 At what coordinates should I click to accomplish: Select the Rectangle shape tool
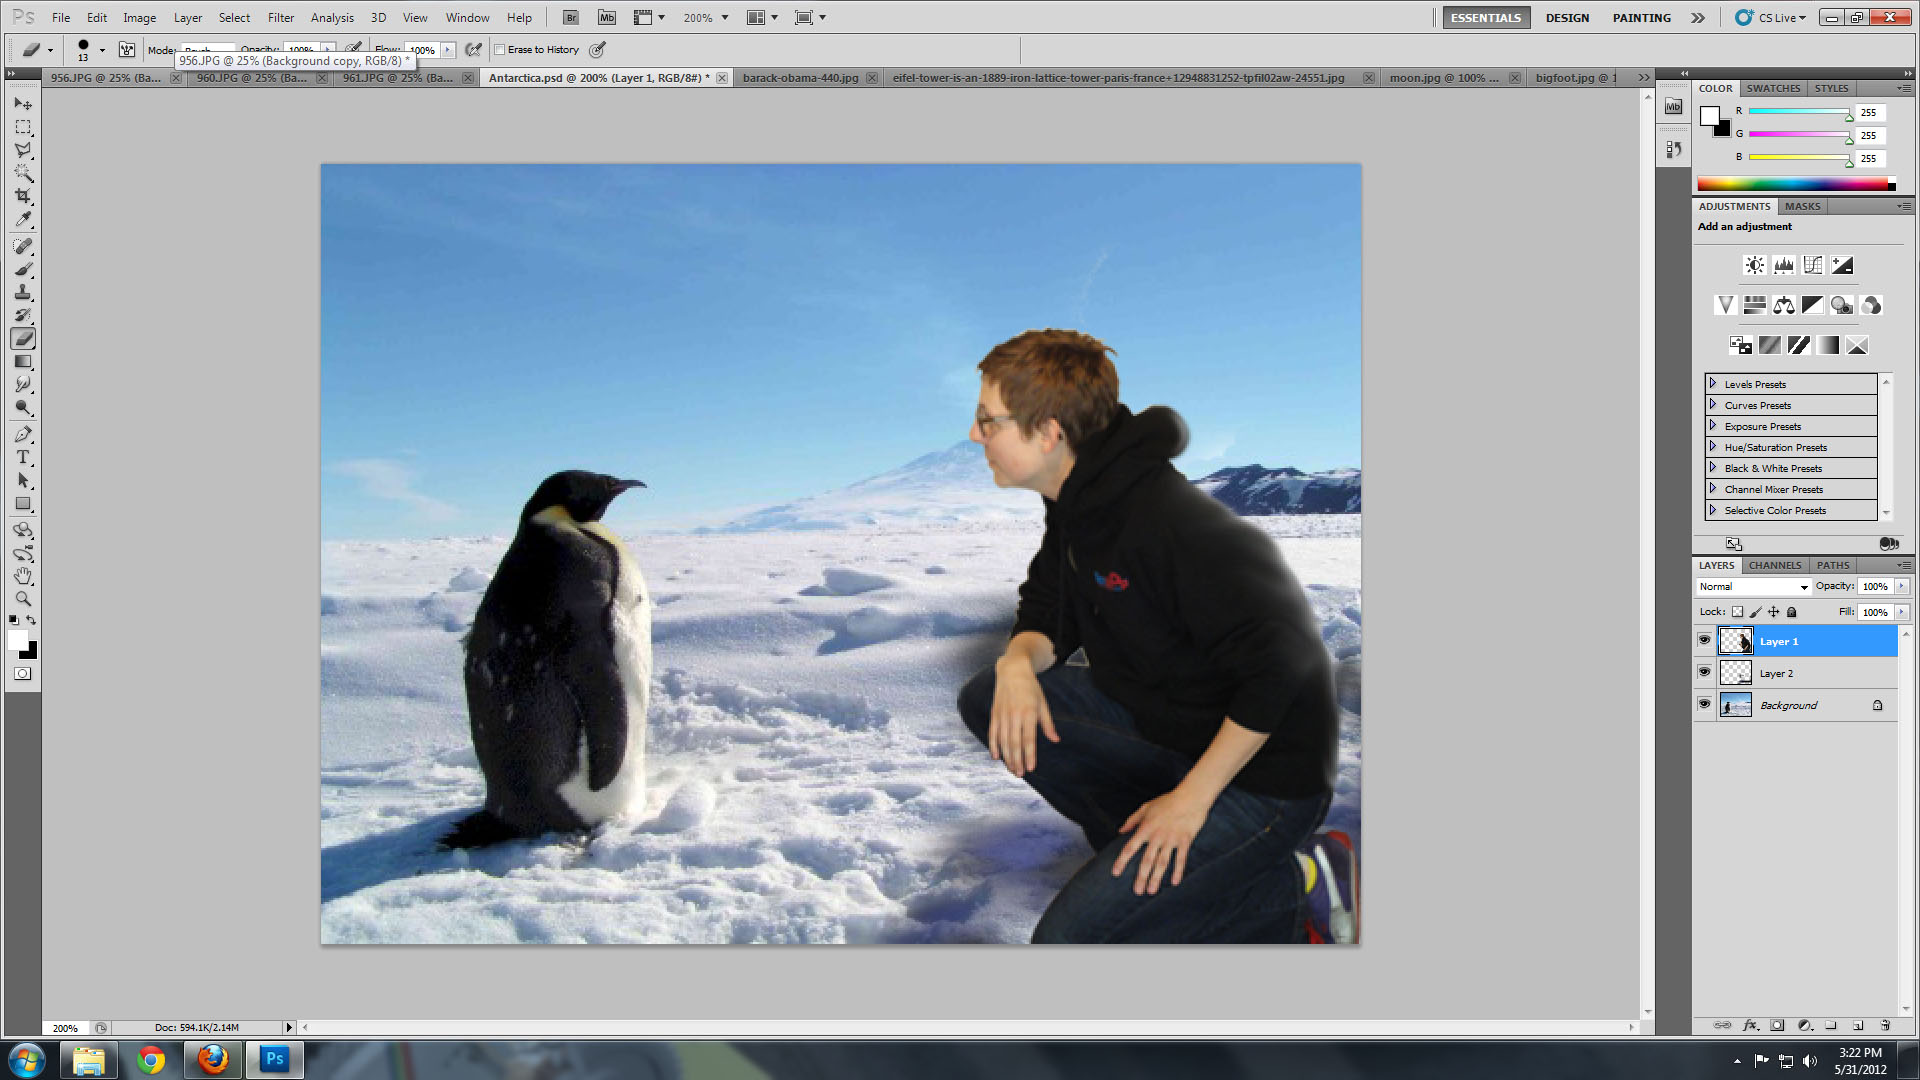tap(23, 504)
